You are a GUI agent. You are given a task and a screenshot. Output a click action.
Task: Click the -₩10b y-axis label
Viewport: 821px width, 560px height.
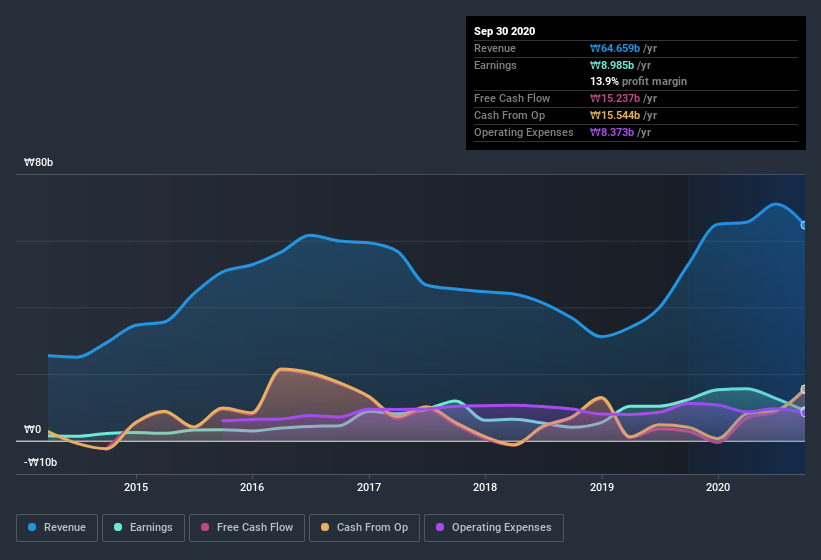click(40, 462)
